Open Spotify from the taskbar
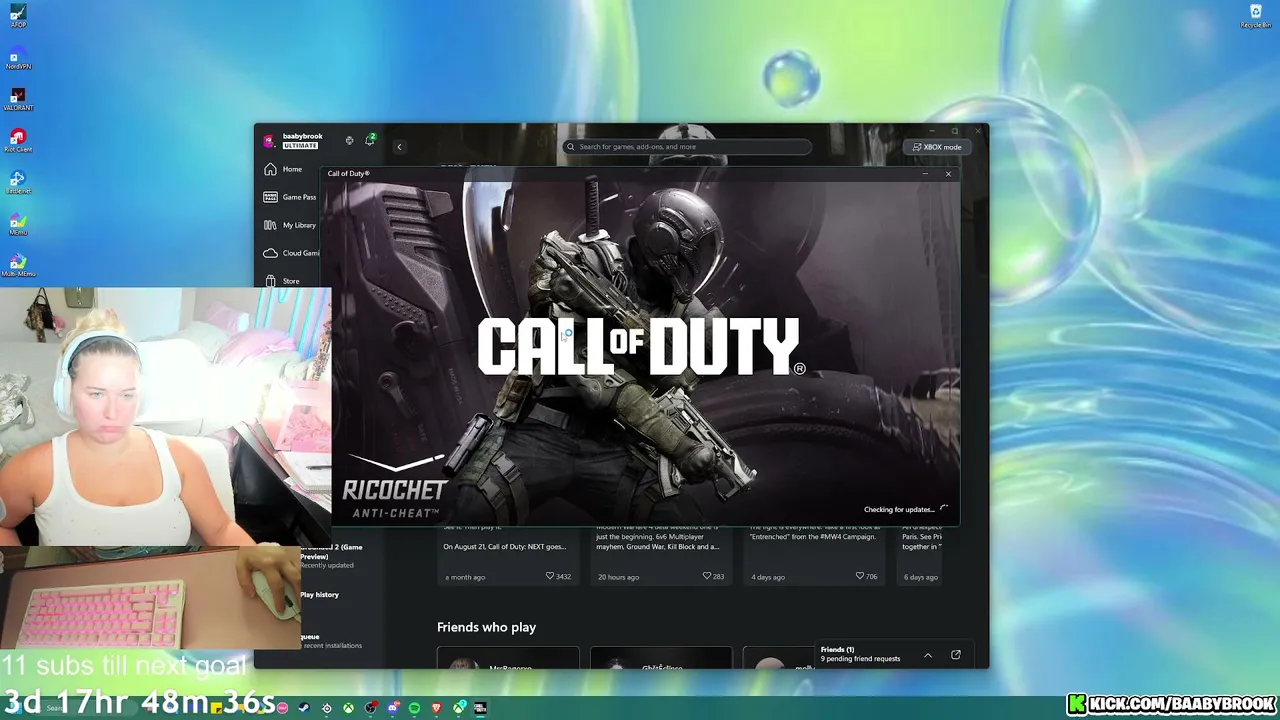Image resolution: width=1280 pixels, height=720 pixels. (414, 708)
